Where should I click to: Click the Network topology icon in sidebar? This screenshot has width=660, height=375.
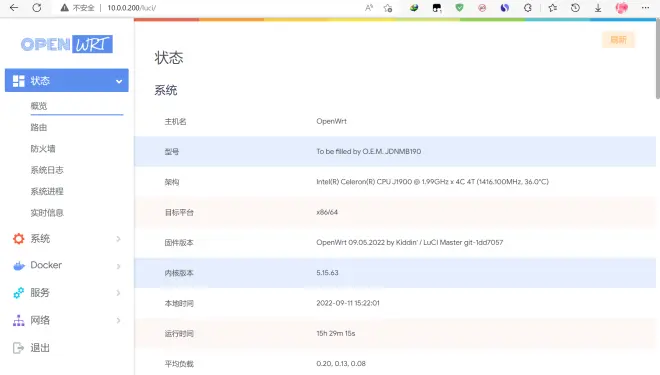point(19,320)
